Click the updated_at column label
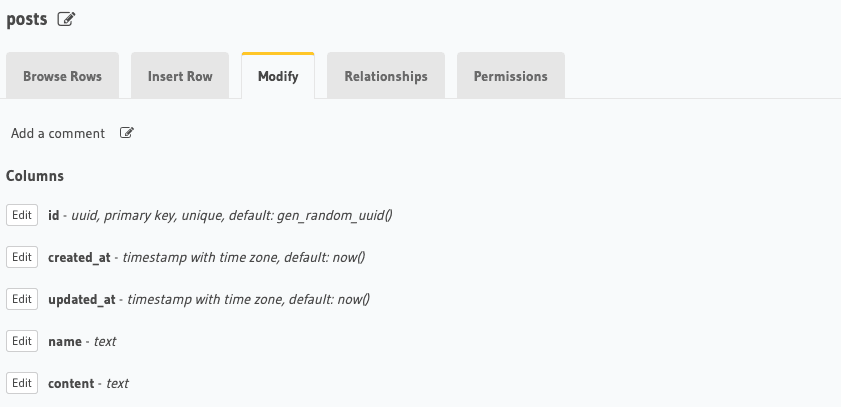The image size is (841, 407). pyautogui.click(x=82, y=300)
